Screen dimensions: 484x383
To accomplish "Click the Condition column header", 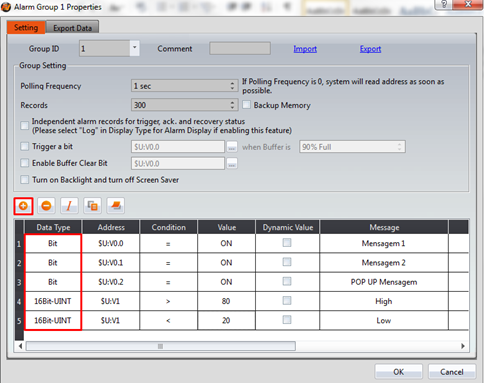I will pos(169,227).
